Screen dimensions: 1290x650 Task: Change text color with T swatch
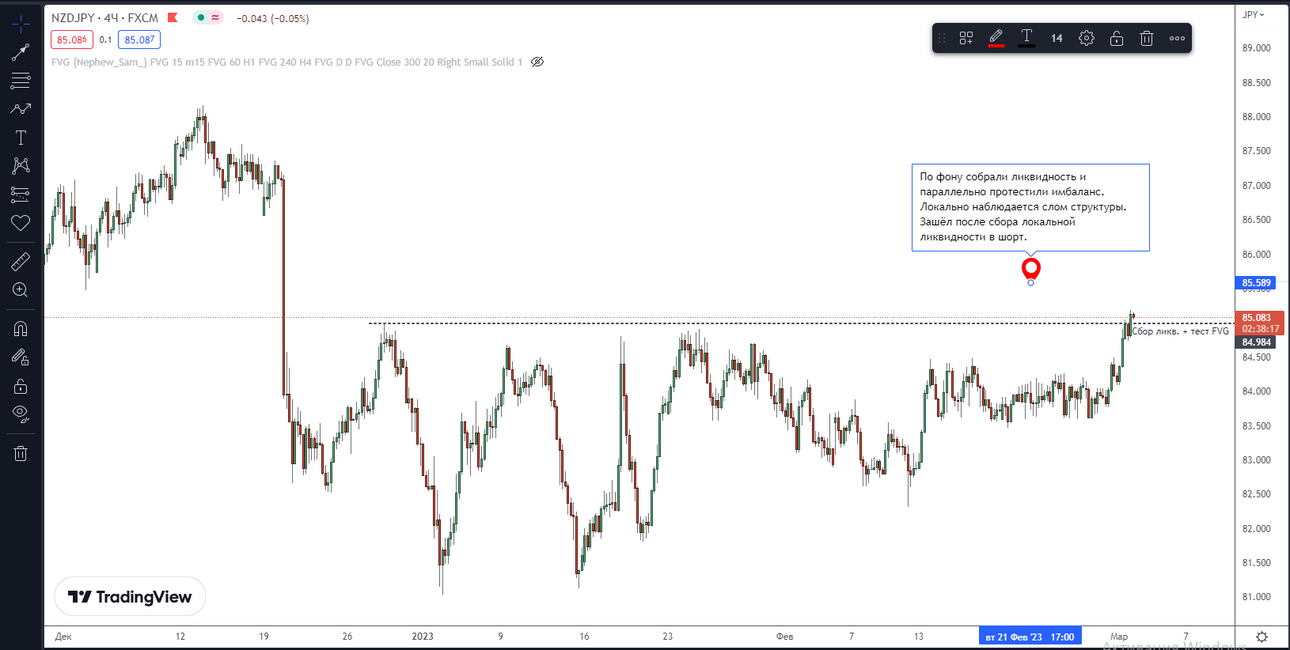[x=1026, y=38]
